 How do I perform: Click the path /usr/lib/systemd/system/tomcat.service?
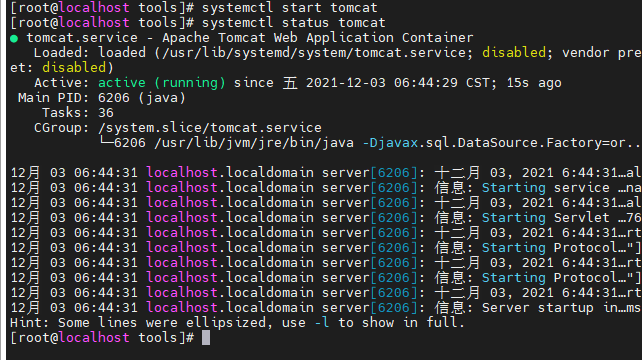click(x=314, y=53)
